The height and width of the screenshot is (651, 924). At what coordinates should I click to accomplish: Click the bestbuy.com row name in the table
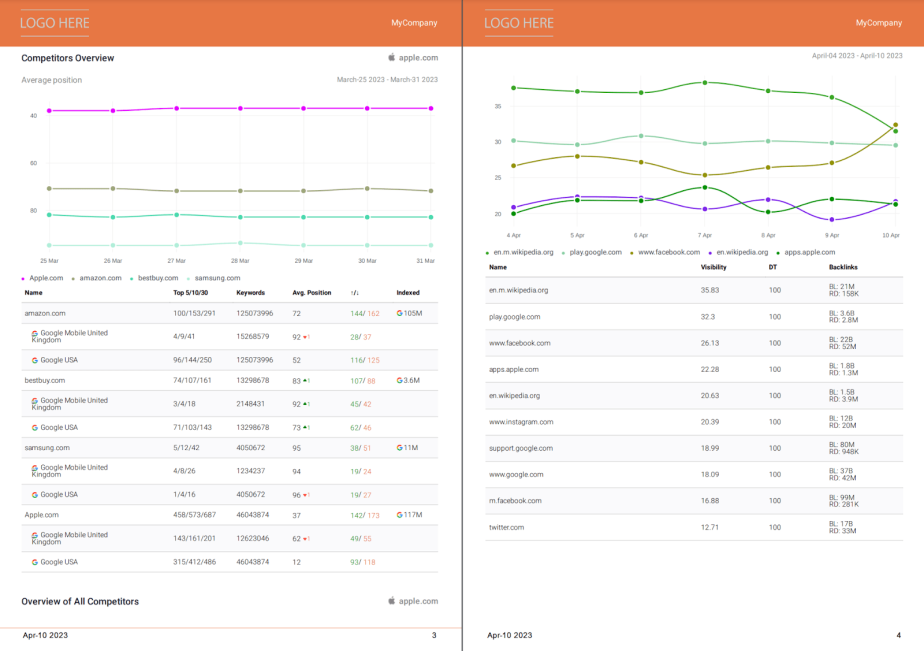point(45,381)
